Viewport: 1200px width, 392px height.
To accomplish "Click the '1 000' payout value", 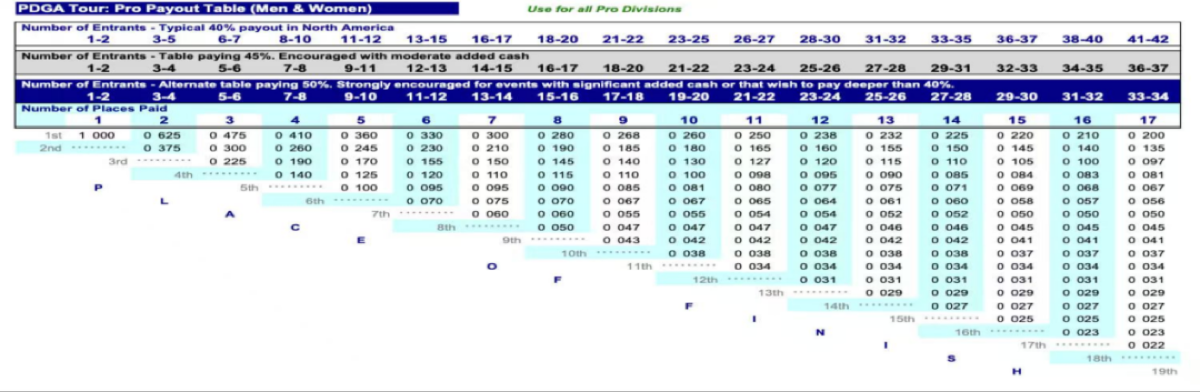I will (98, 134).
